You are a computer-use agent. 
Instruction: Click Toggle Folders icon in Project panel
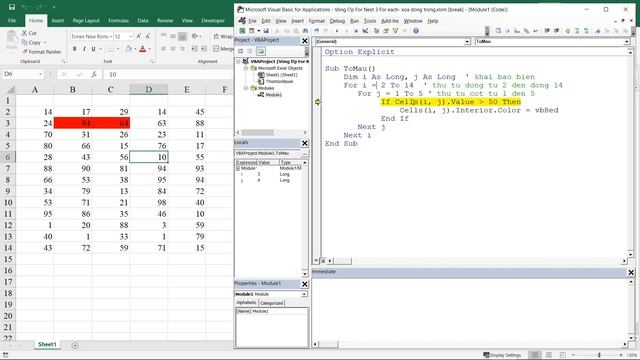(x=261, y=51)
